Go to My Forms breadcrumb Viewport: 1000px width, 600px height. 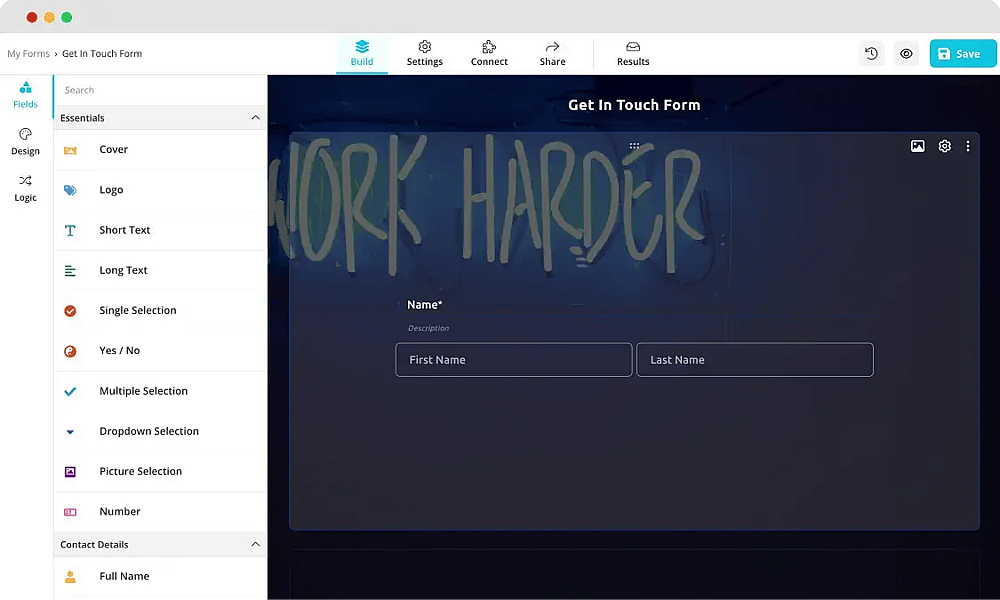[28, 54]
